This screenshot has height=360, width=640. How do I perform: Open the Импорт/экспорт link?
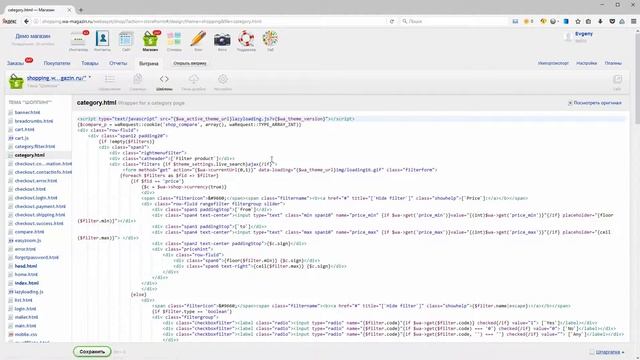[x=553, y=63]
